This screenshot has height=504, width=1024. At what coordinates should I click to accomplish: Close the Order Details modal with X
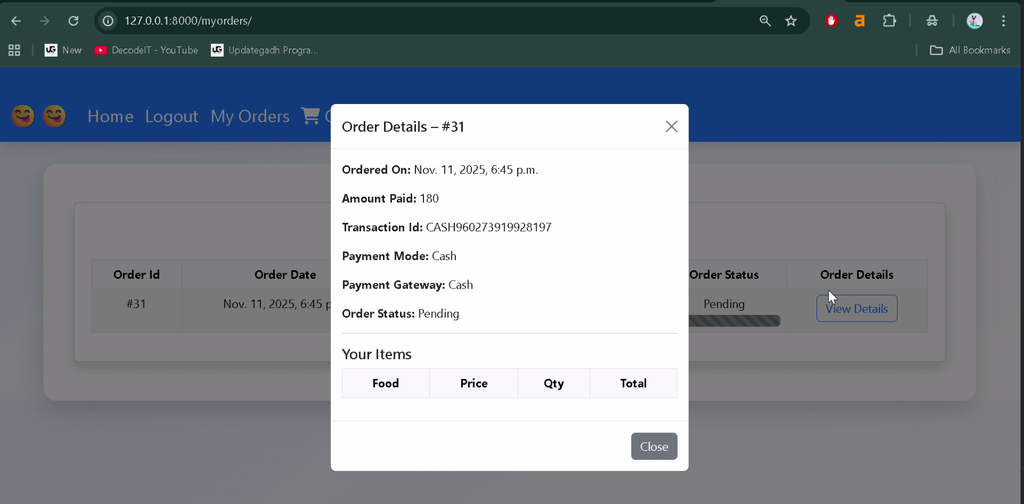coord(671,127)
